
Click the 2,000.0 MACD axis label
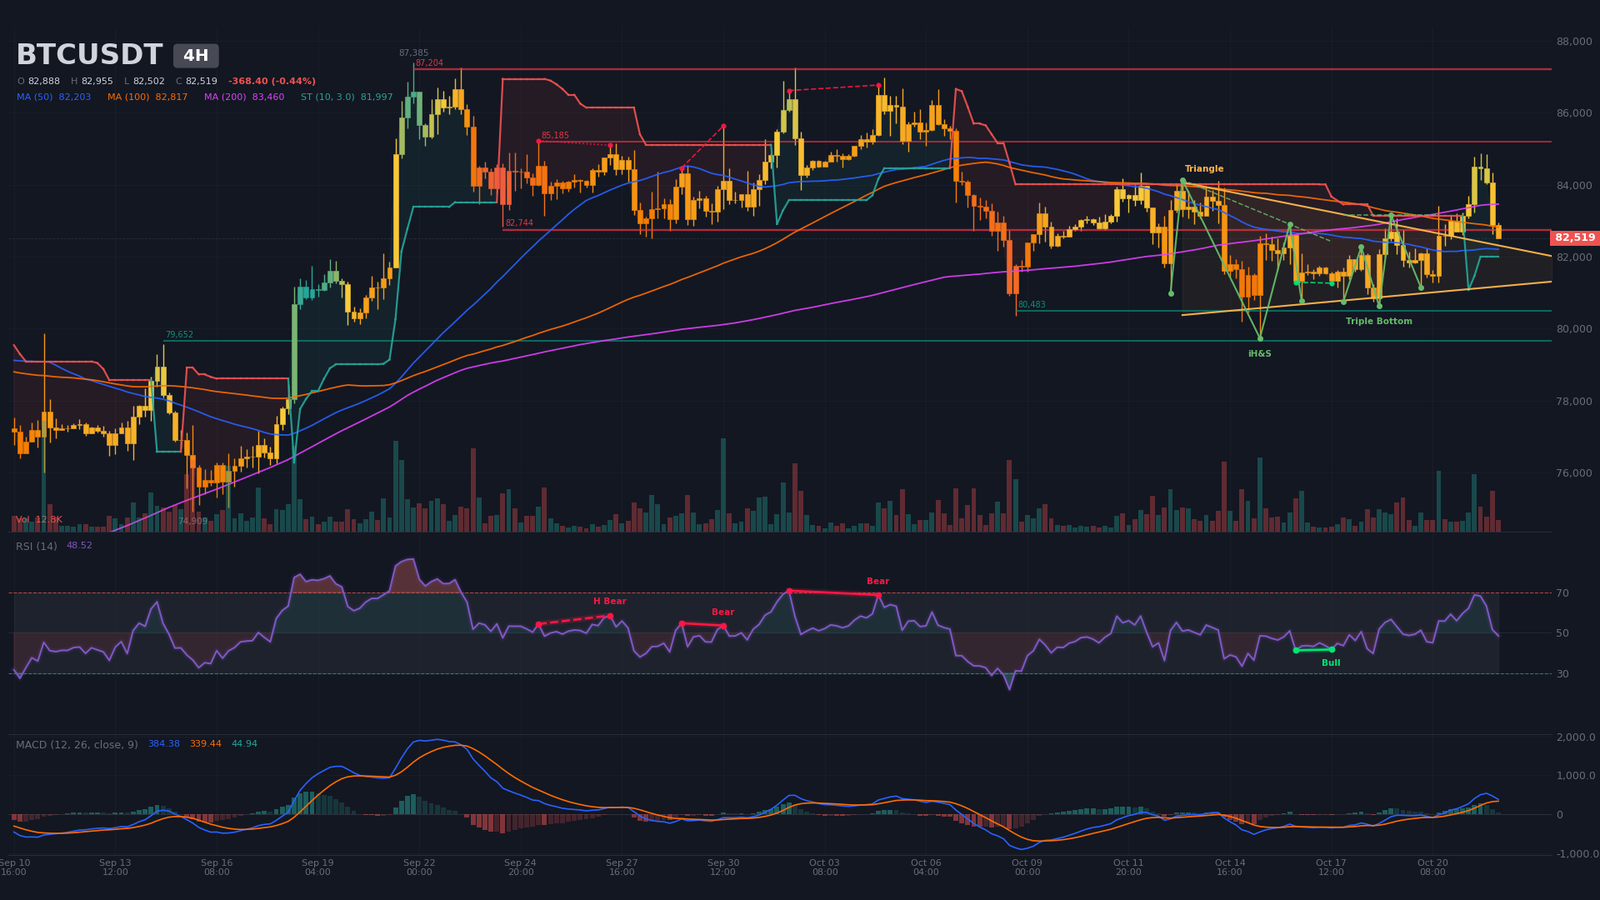pos(1576,737)
